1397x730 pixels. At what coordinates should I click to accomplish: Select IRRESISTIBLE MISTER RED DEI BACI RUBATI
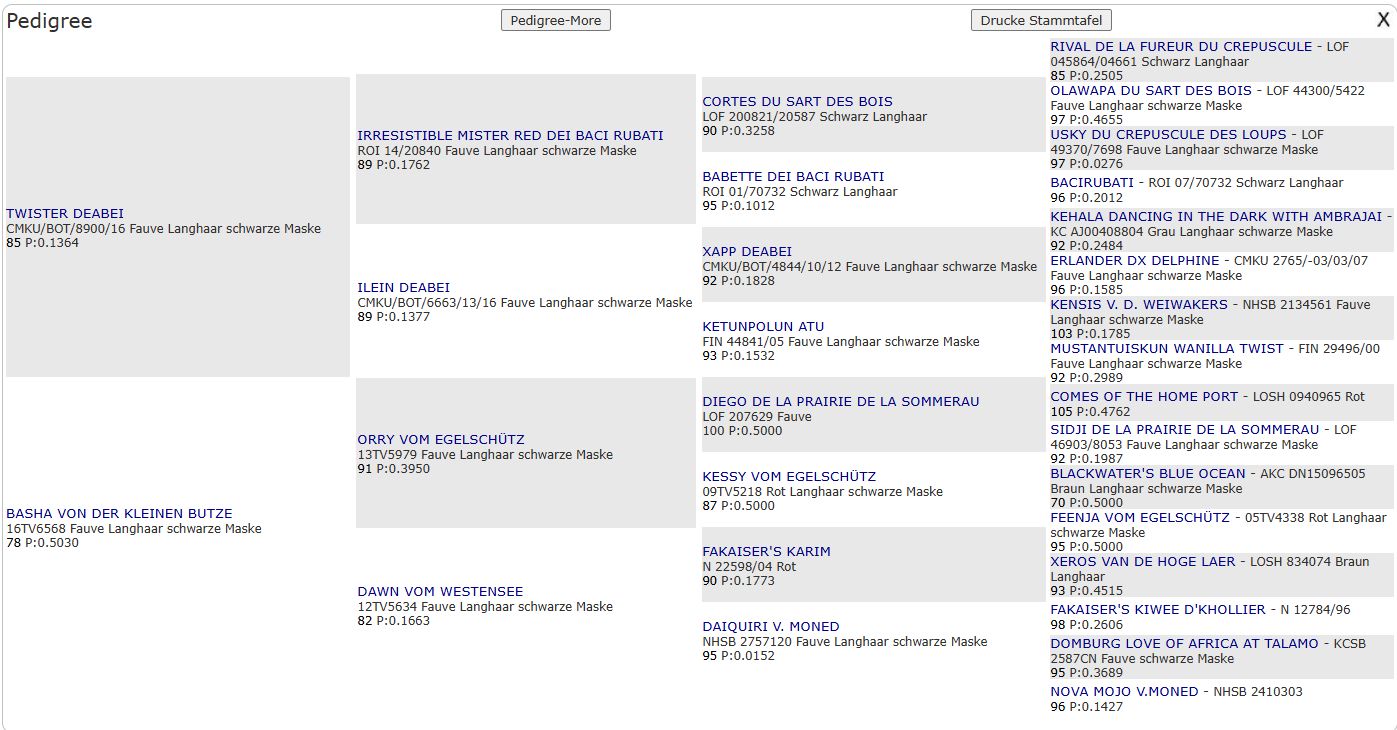[x=510, y=135]
